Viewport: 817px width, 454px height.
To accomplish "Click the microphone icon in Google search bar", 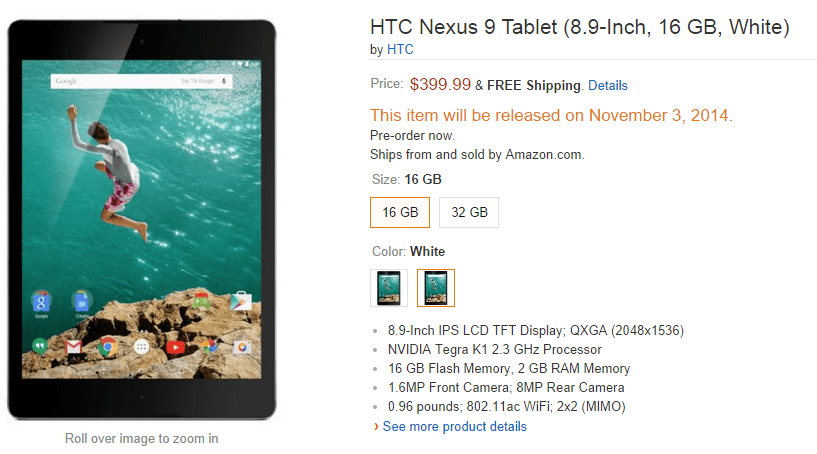I will click(x=223, y=80).
